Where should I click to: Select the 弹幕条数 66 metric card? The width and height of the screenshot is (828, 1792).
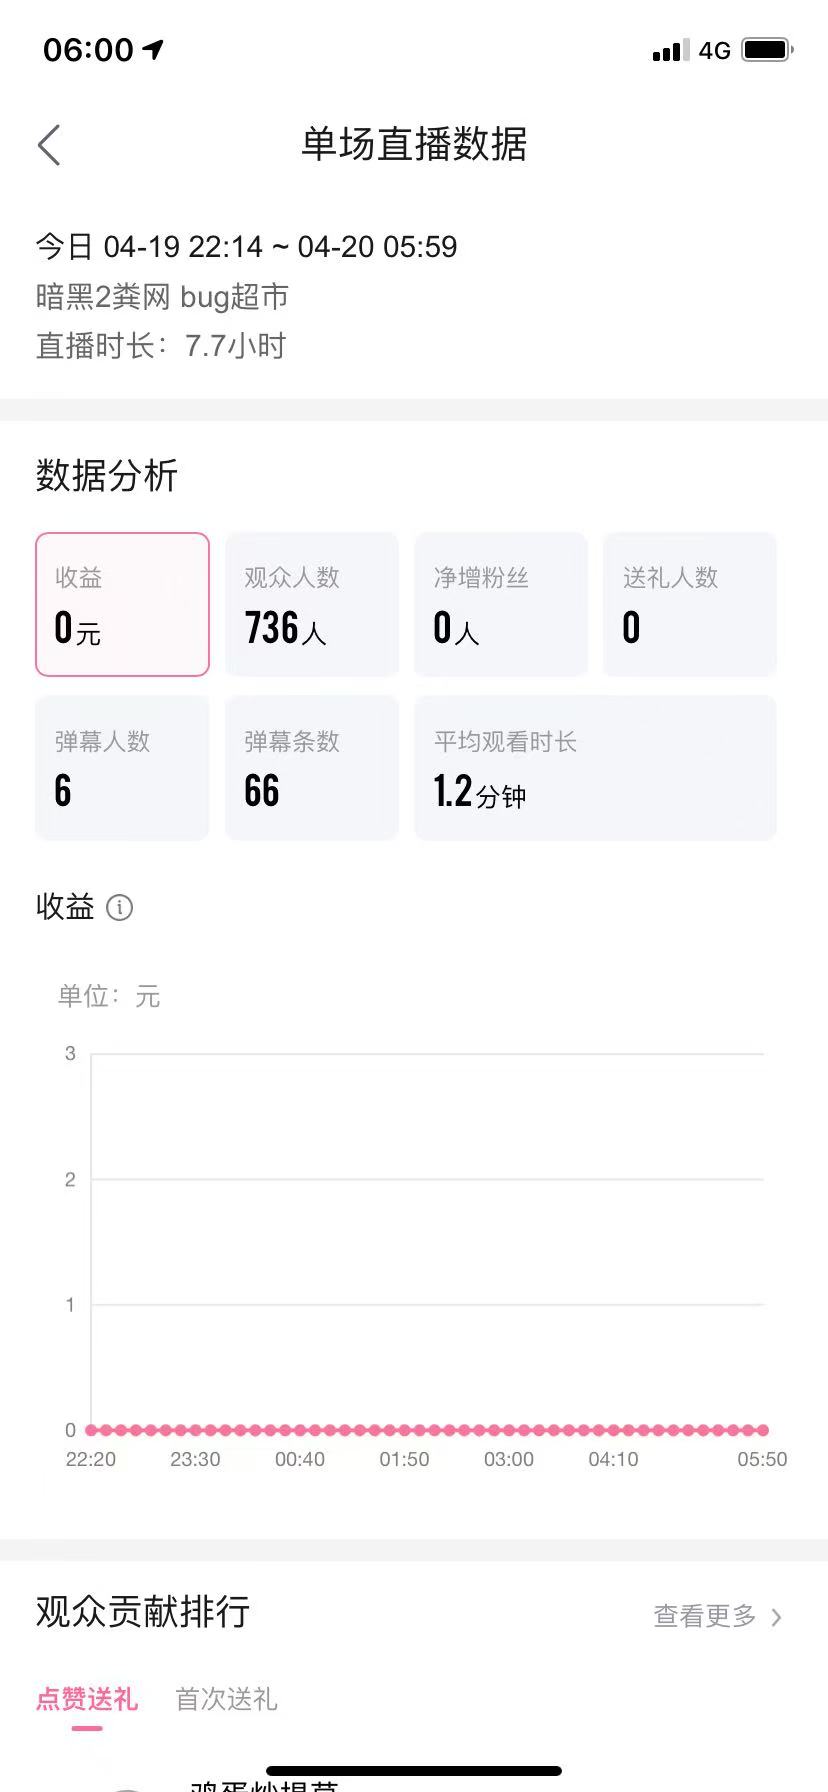(312, 768)
